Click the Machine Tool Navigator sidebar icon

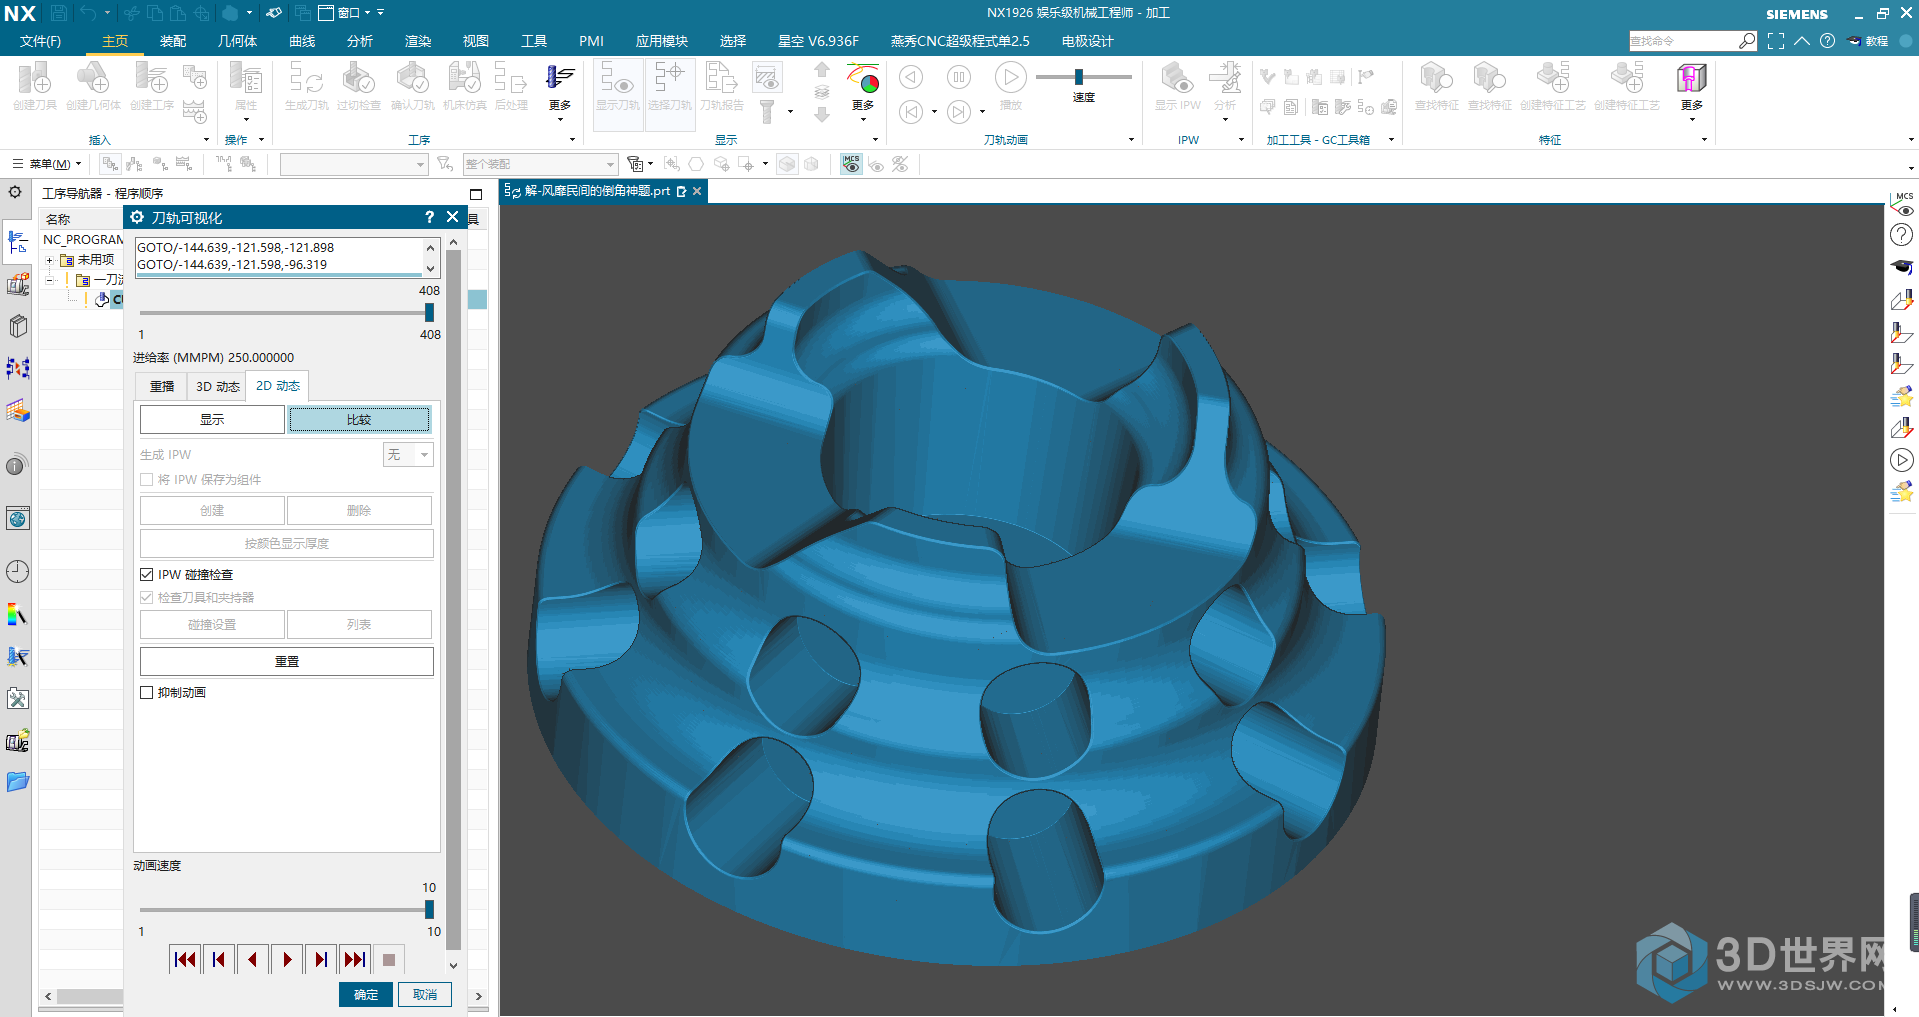pyautogui.click(x=18, y=285)
